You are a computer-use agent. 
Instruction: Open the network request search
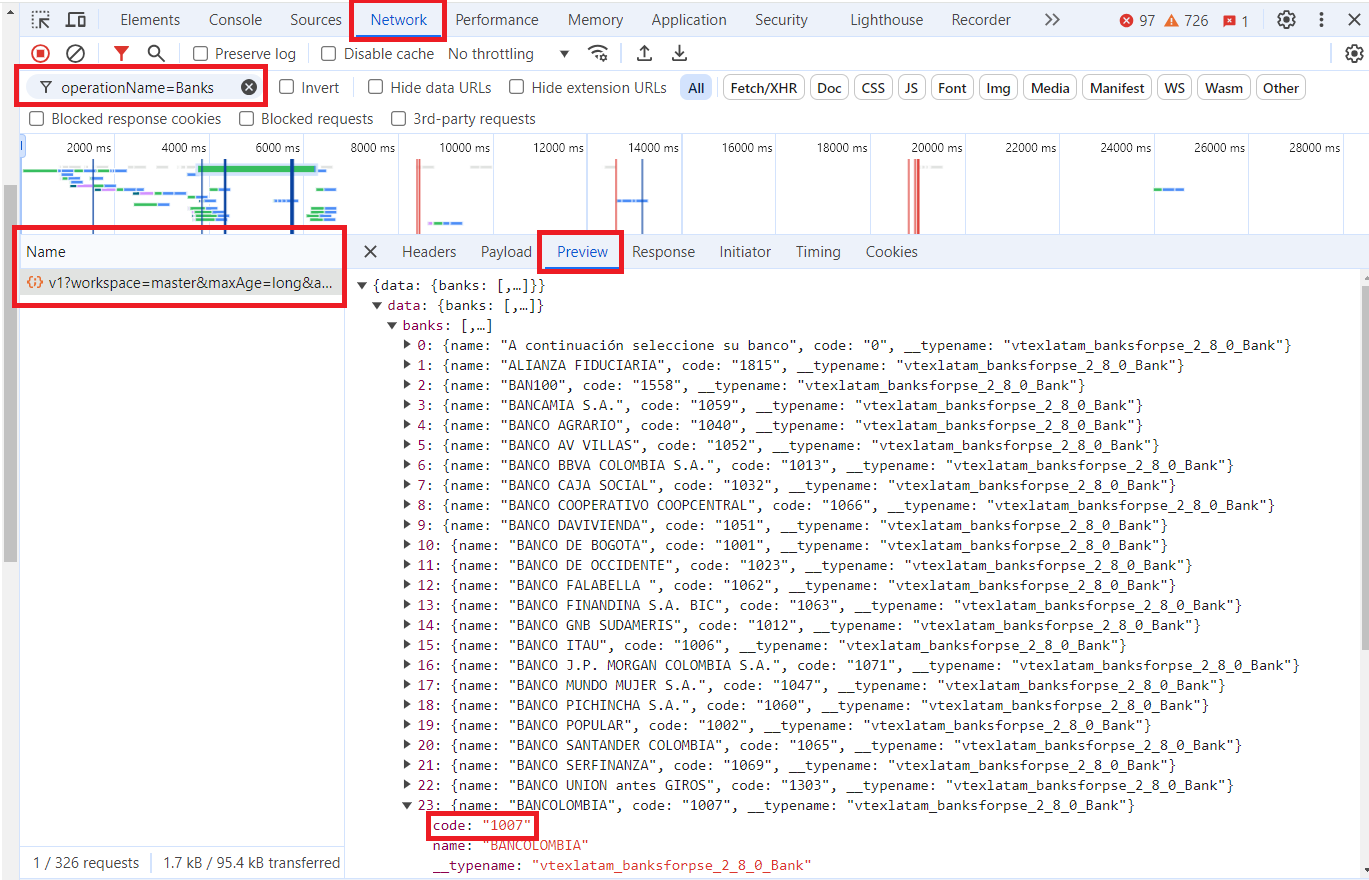tap(154, 53)
